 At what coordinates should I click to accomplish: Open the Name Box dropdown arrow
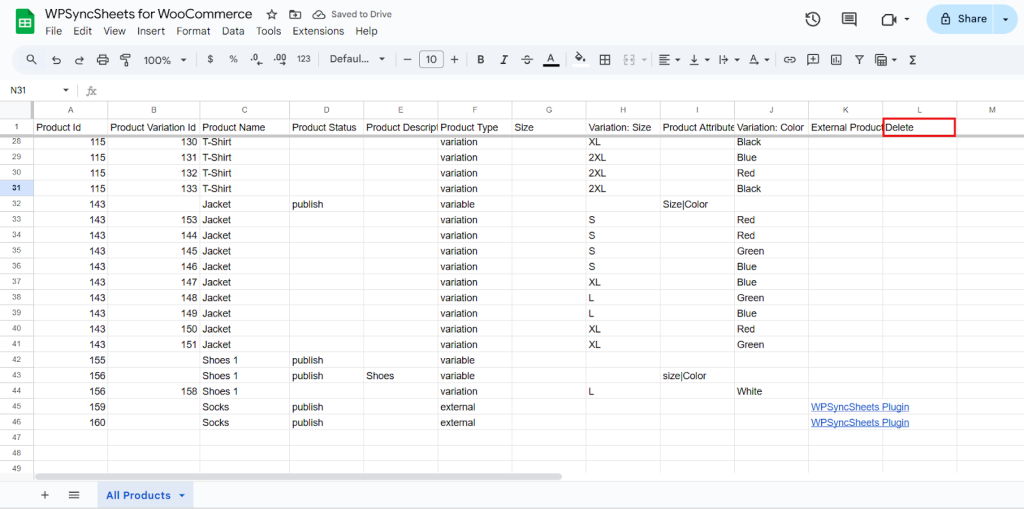click(65, 90)
